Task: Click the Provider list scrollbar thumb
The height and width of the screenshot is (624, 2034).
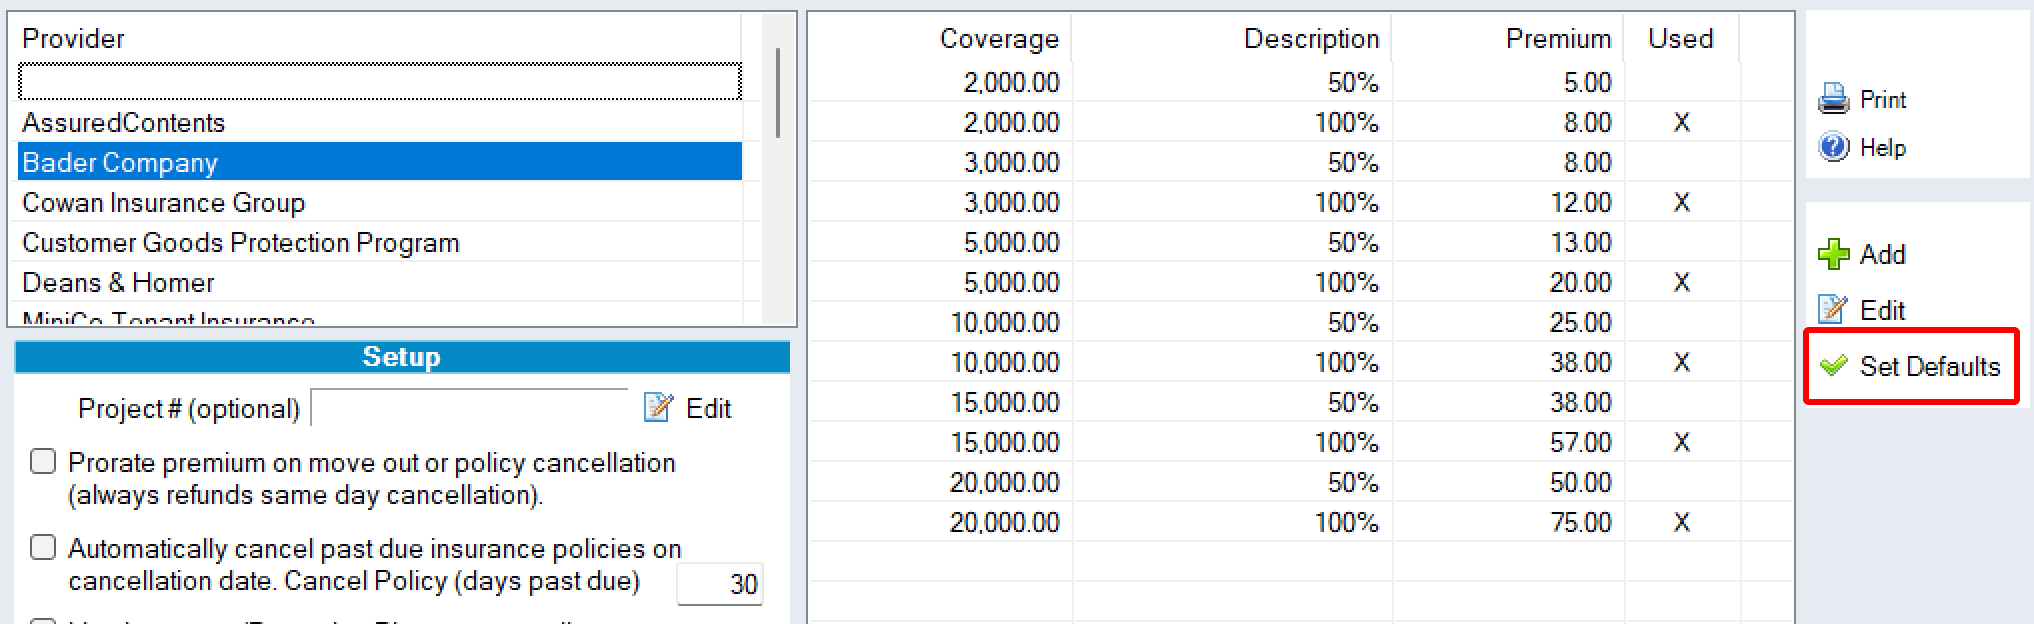Action: pos(777,93)
